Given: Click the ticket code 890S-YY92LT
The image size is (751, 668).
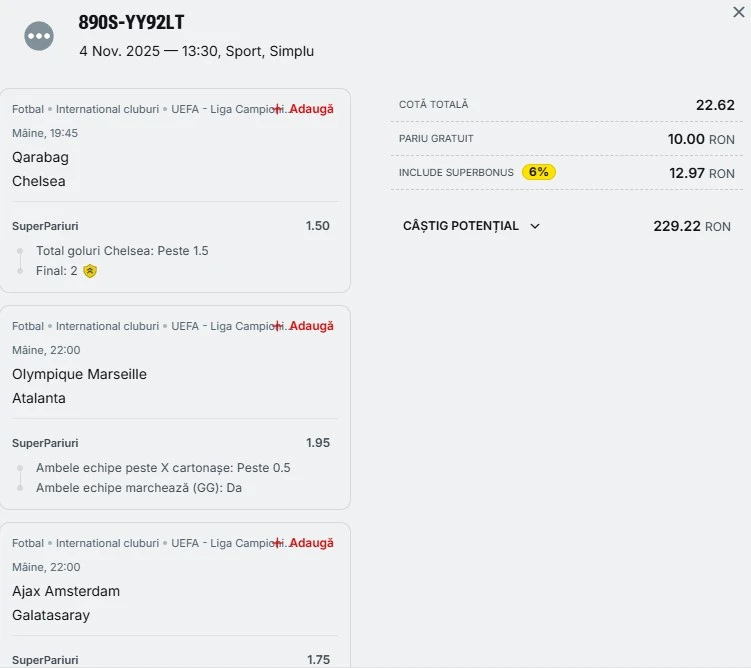Looking at the screenshot, I should pos(131,23).
